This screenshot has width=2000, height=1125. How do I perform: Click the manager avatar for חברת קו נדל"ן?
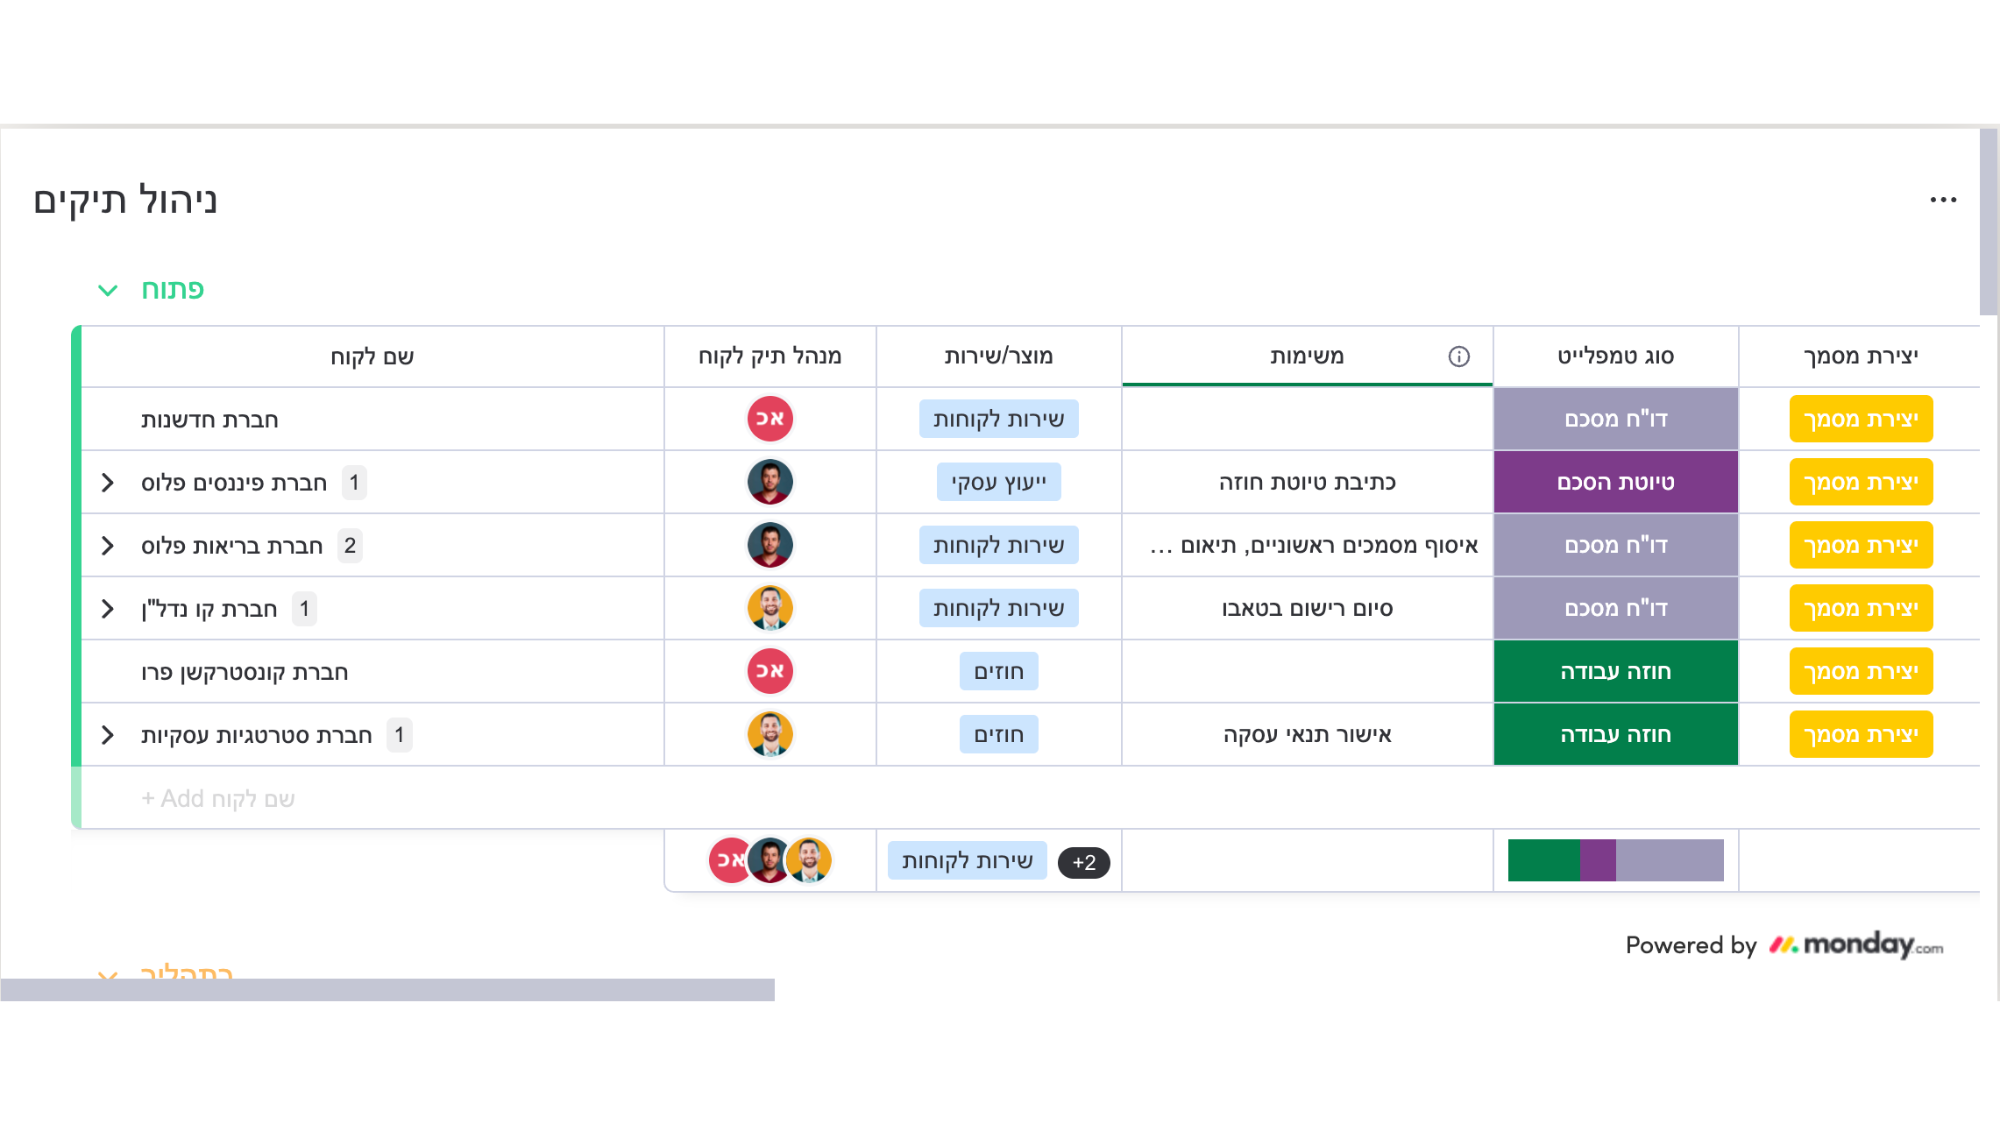tap(770, 608)
